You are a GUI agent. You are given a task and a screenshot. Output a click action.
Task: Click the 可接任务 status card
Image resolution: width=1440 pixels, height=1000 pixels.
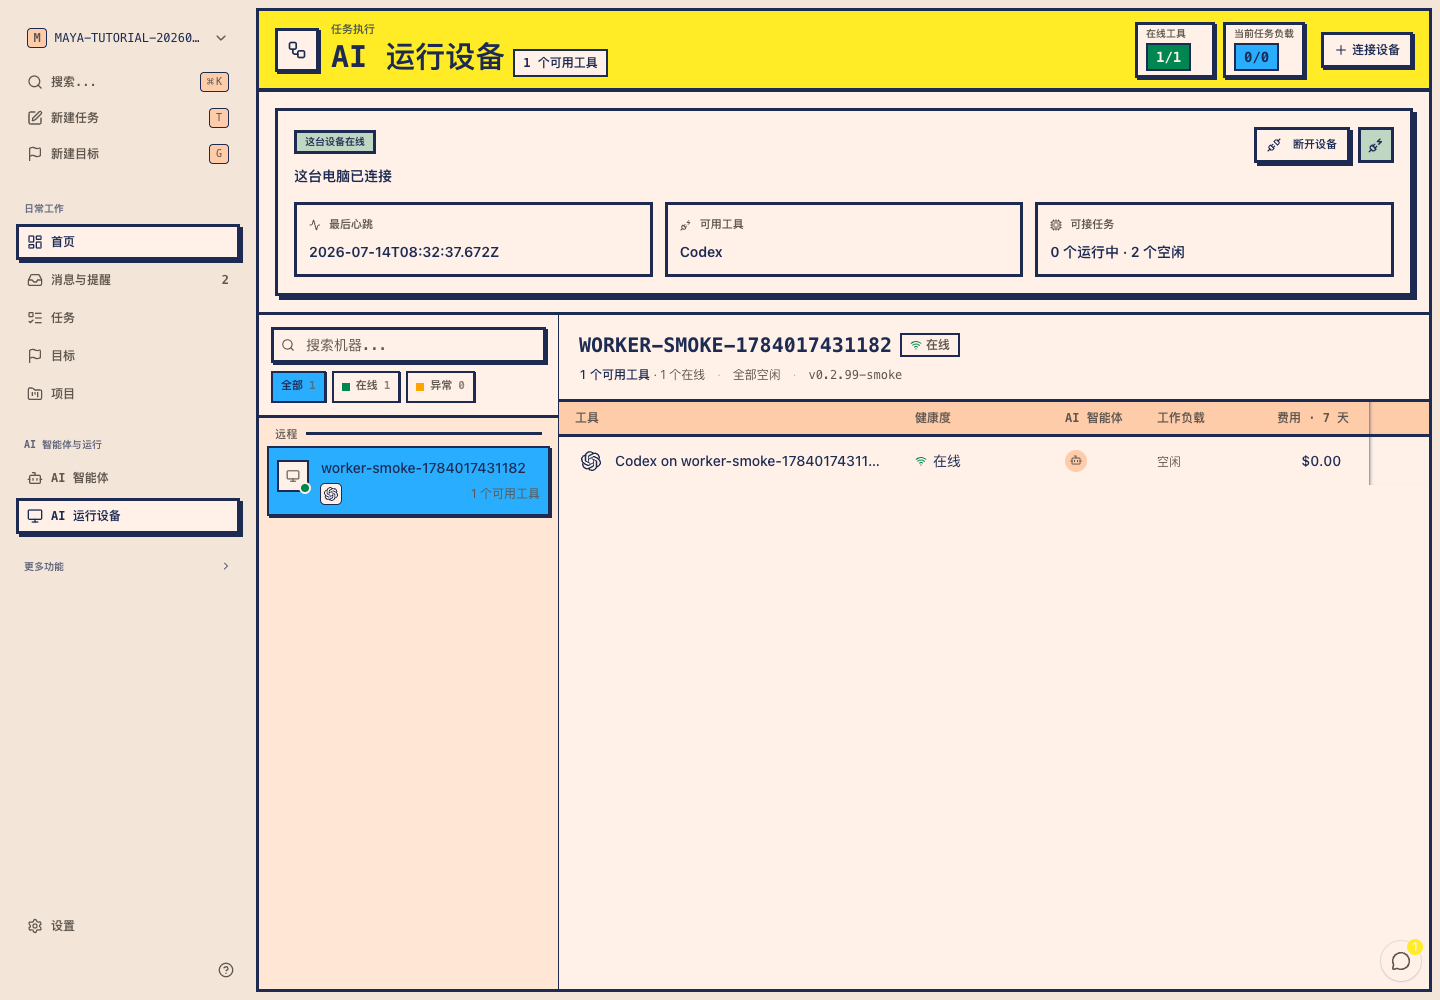(x=1214, y=240)
